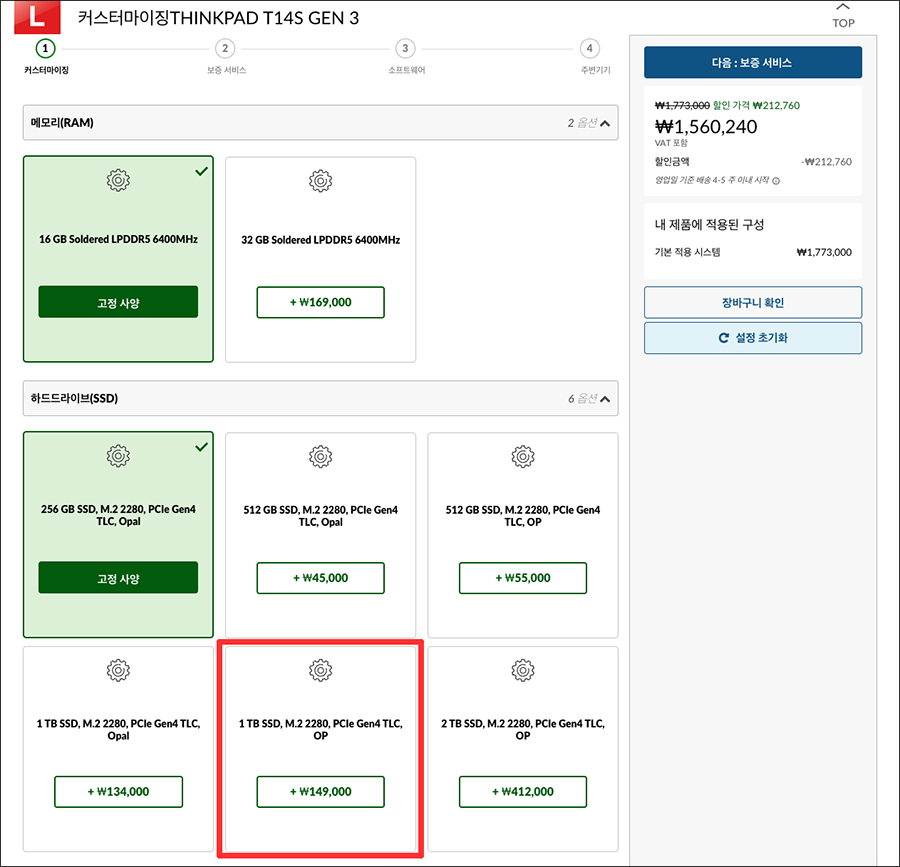Add 32 GB memory for +₩169,000
The width and height of the screenshot is (900, 867).
[x=320, y=302]
